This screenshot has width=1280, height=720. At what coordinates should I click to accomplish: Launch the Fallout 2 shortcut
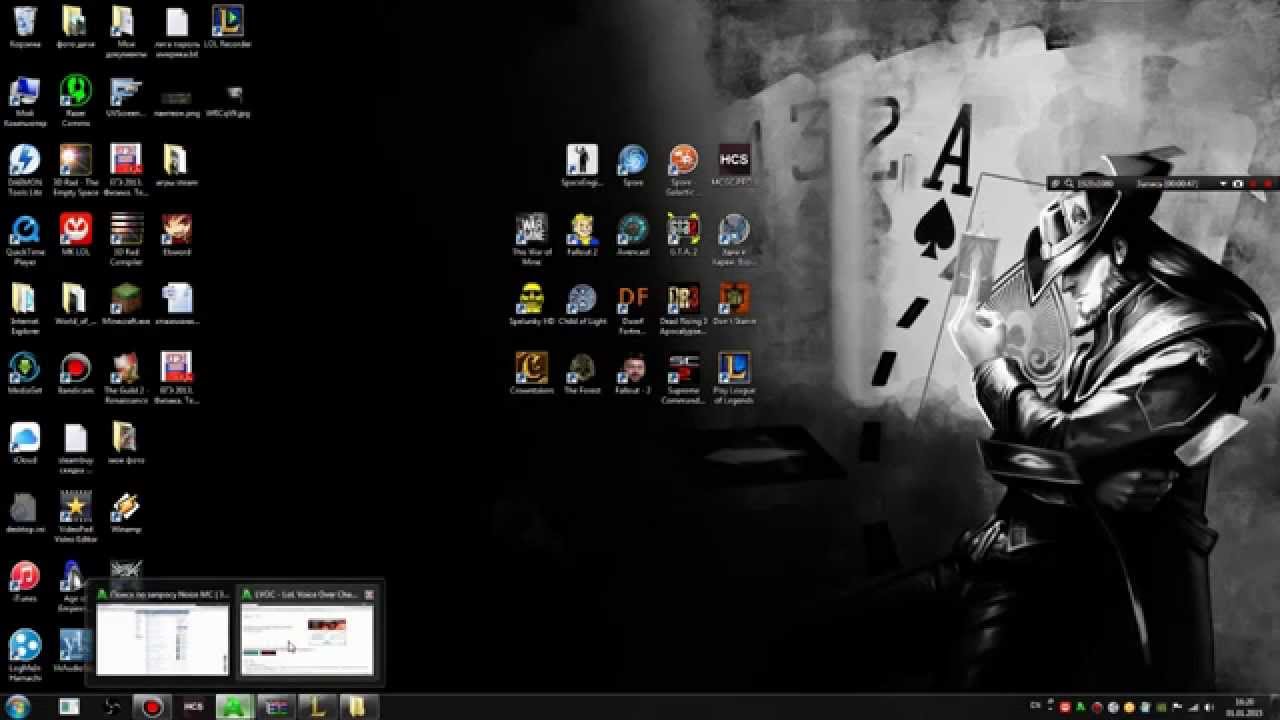click(x=582, y=235)
